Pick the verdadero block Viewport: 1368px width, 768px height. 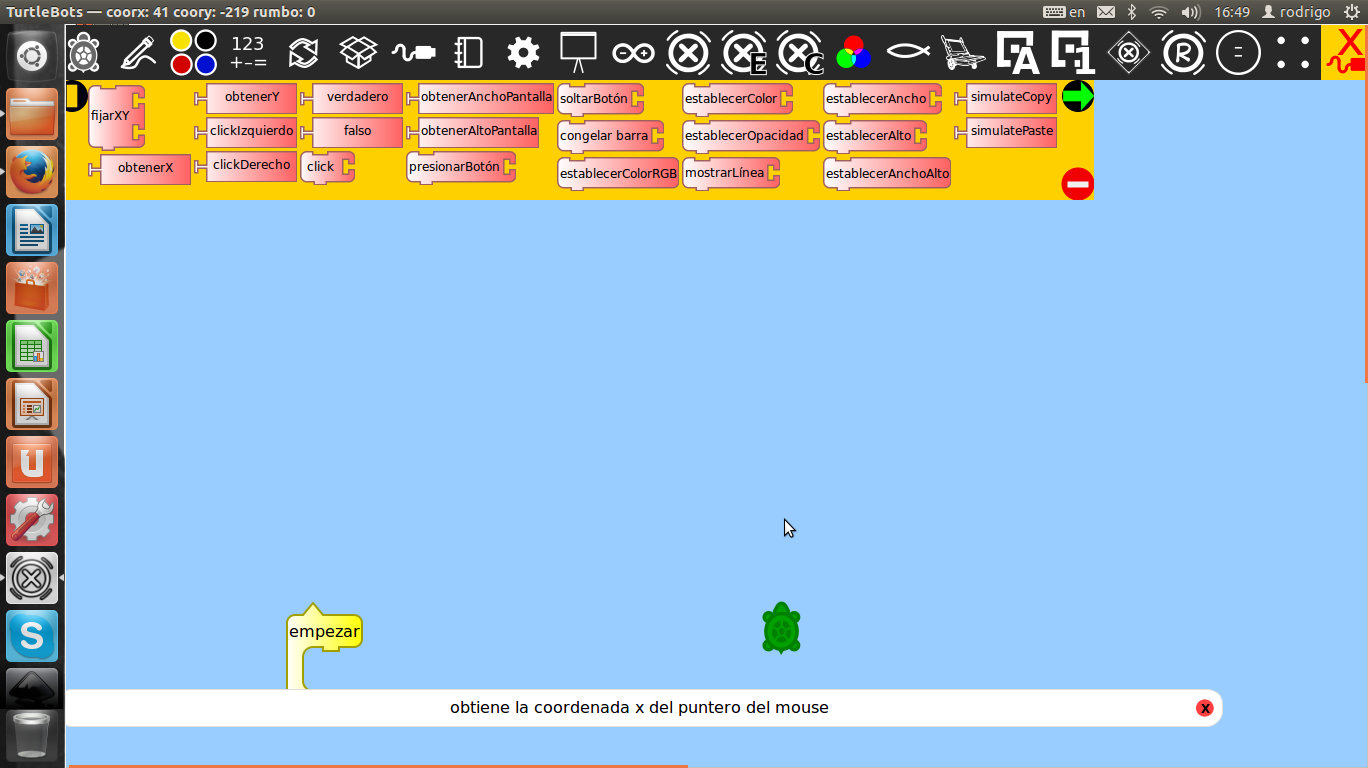tap(352, 98)
